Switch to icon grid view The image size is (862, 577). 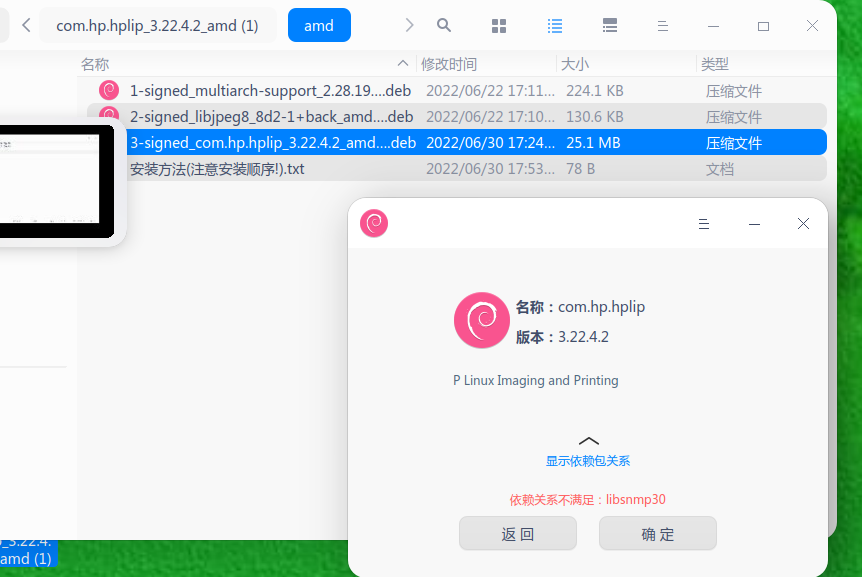point(499,26)
